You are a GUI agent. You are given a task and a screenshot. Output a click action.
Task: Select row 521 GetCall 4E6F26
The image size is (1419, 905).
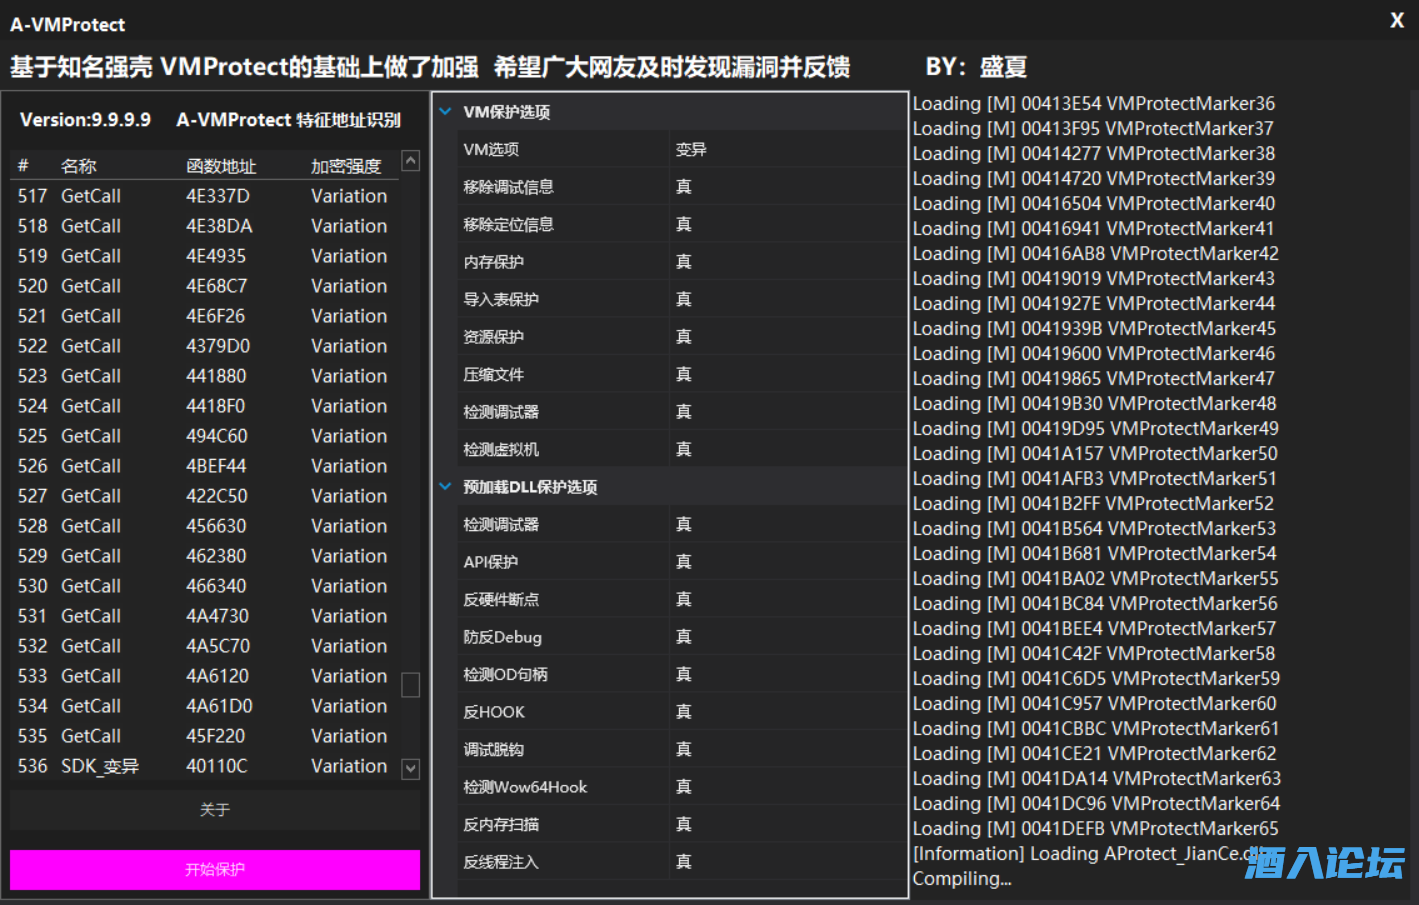(204, 316)
